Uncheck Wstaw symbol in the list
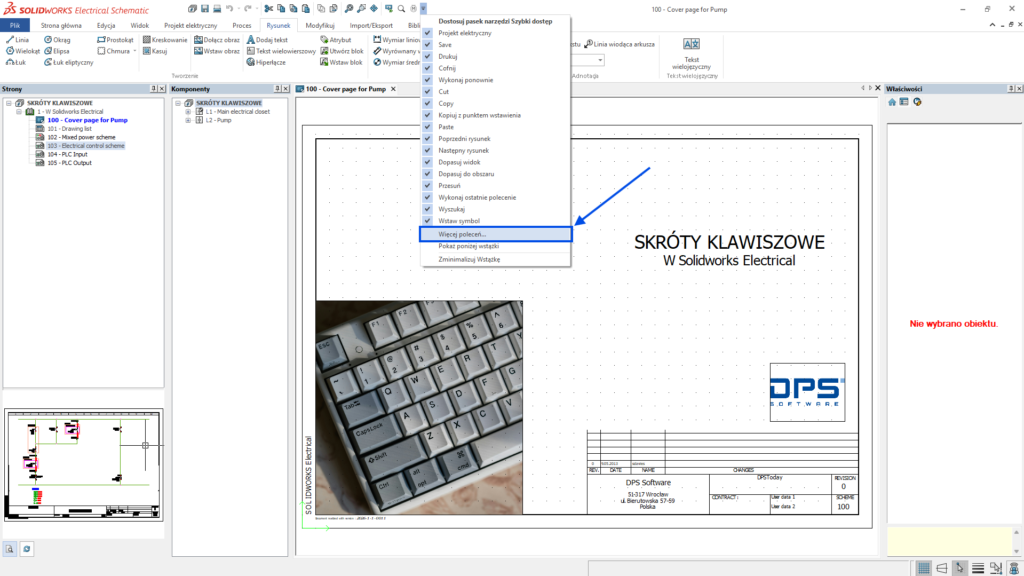The width and height of the screenshot is (1024, 576). [428, 220]
